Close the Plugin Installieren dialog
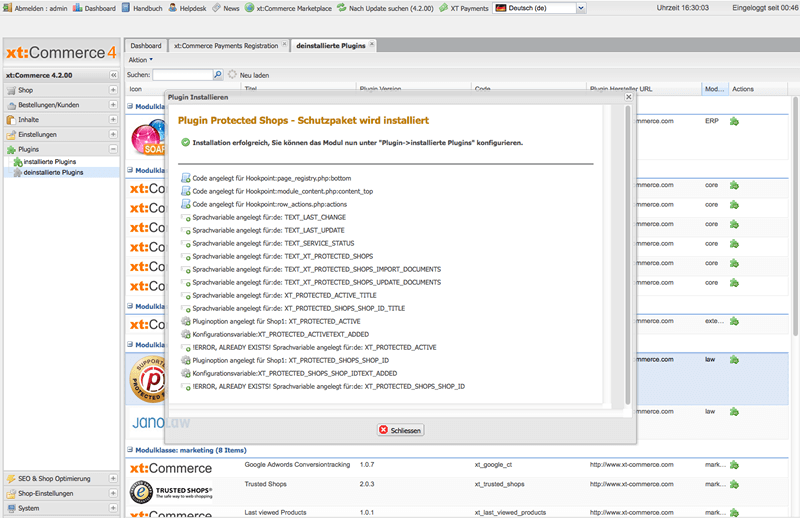This screenshot has height=518, width=800. click(x=629, y=97)
